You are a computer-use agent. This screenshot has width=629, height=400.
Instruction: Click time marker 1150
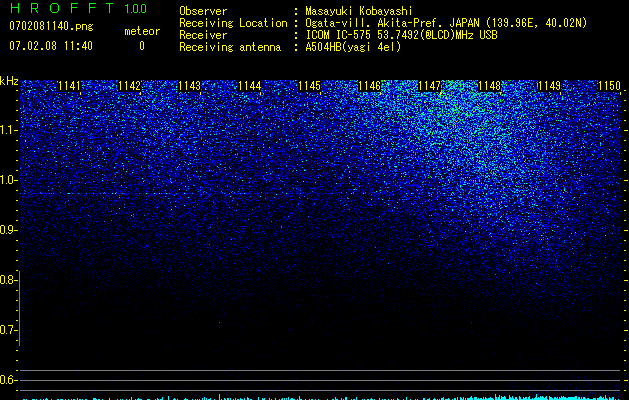(609, 85)
